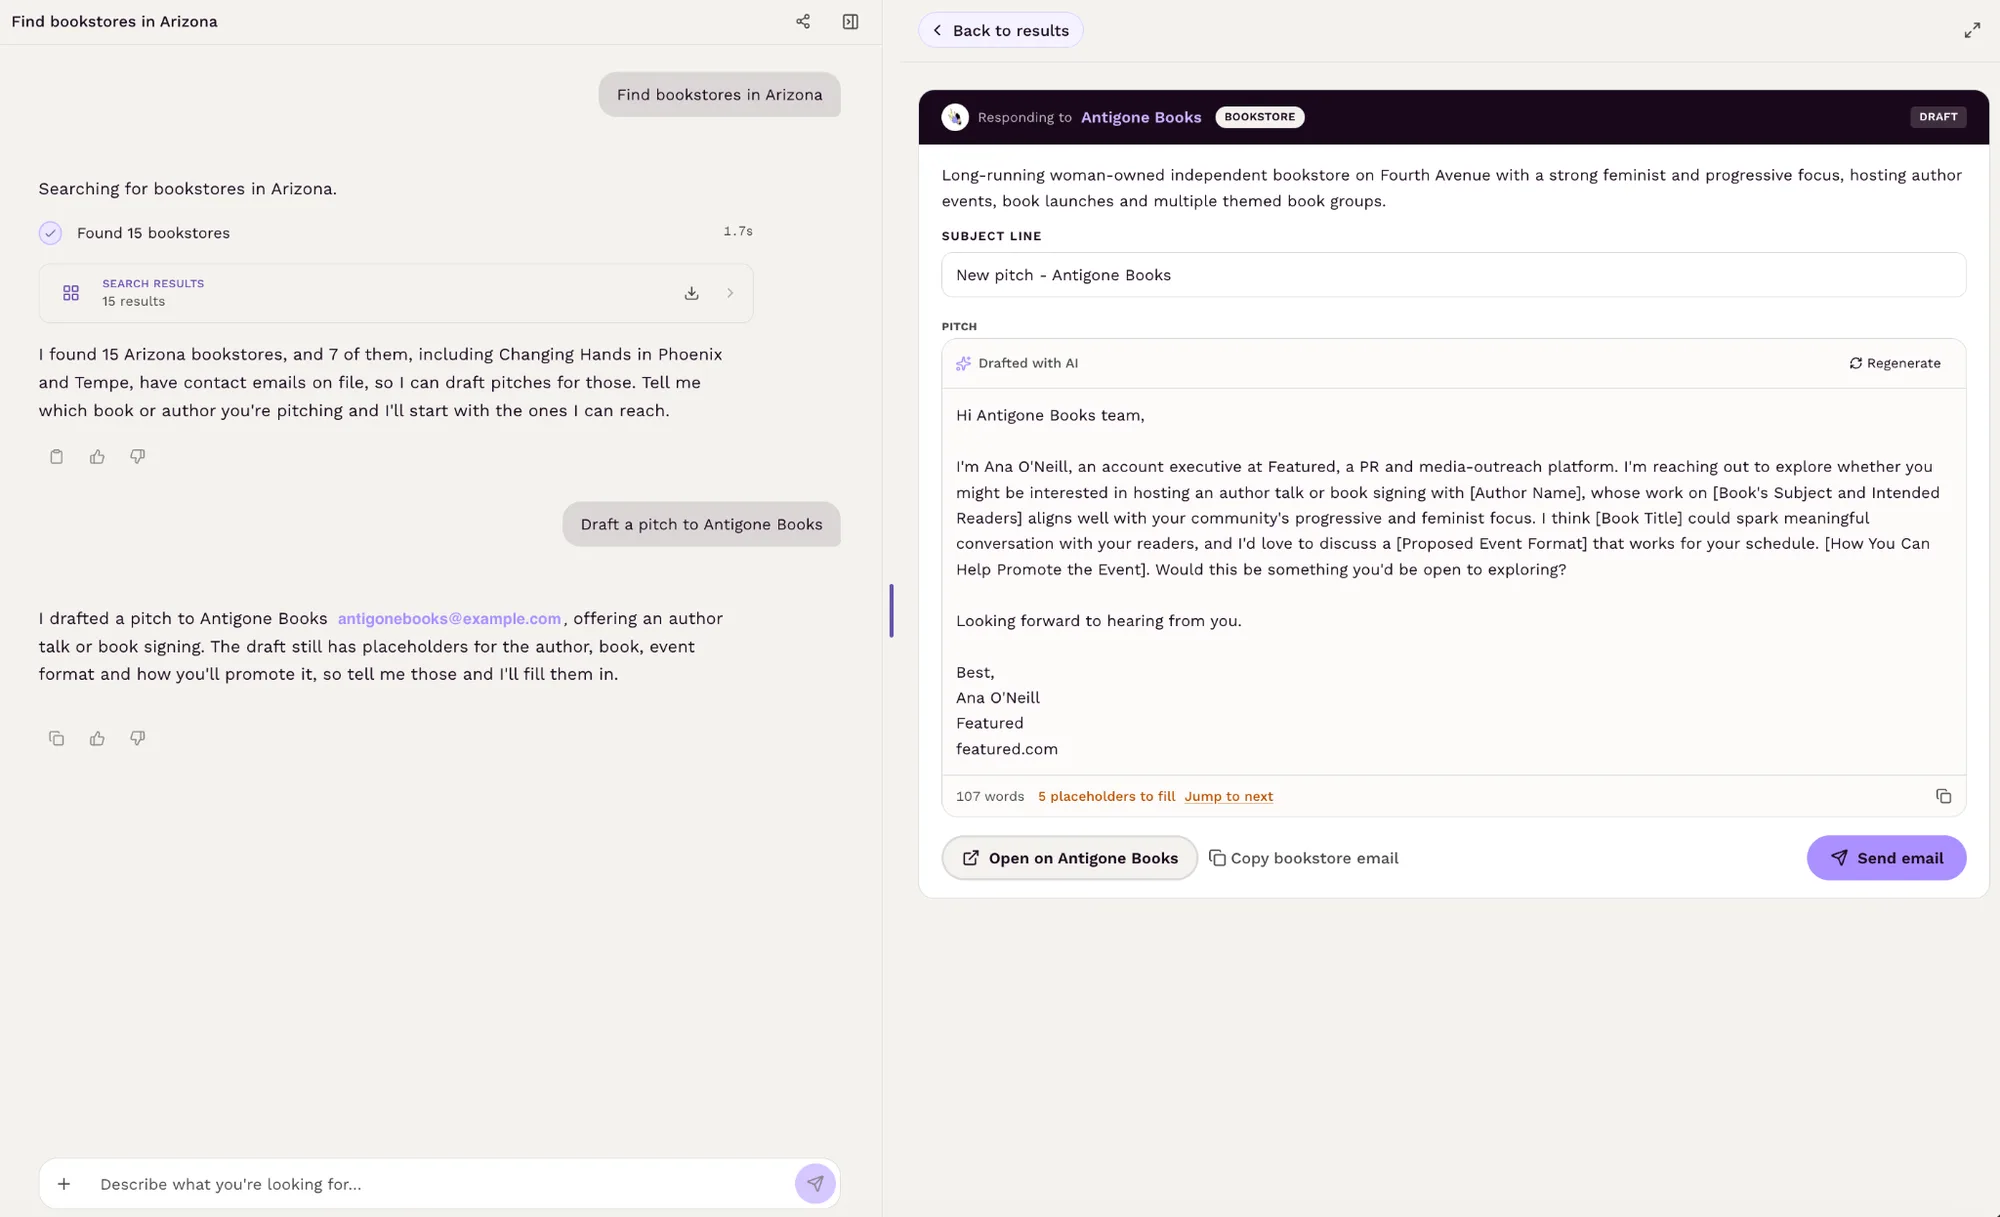Click the 'Drafted with AI' label
Image resolution: width=2000 pixels, height=1217 pixels.
1028,363
